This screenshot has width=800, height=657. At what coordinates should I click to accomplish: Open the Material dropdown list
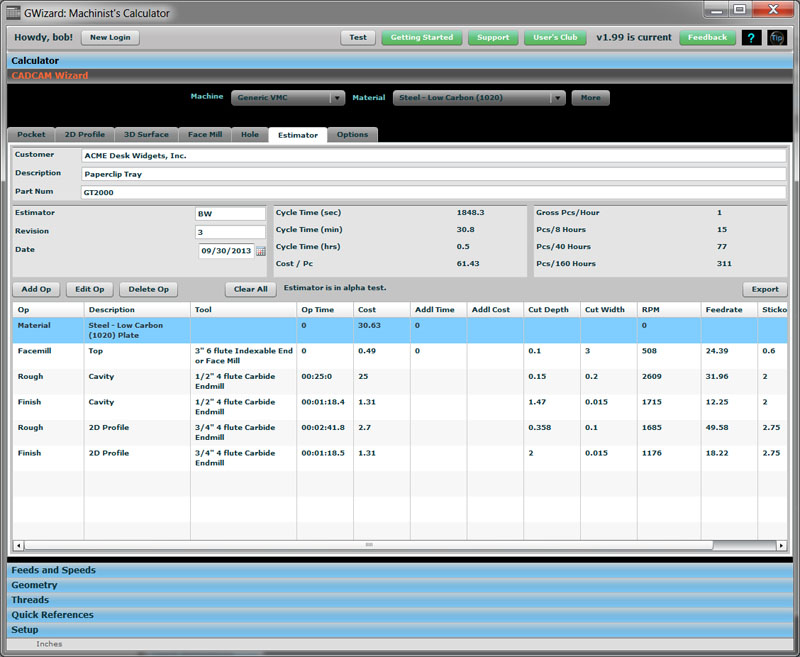click(557, 98)
